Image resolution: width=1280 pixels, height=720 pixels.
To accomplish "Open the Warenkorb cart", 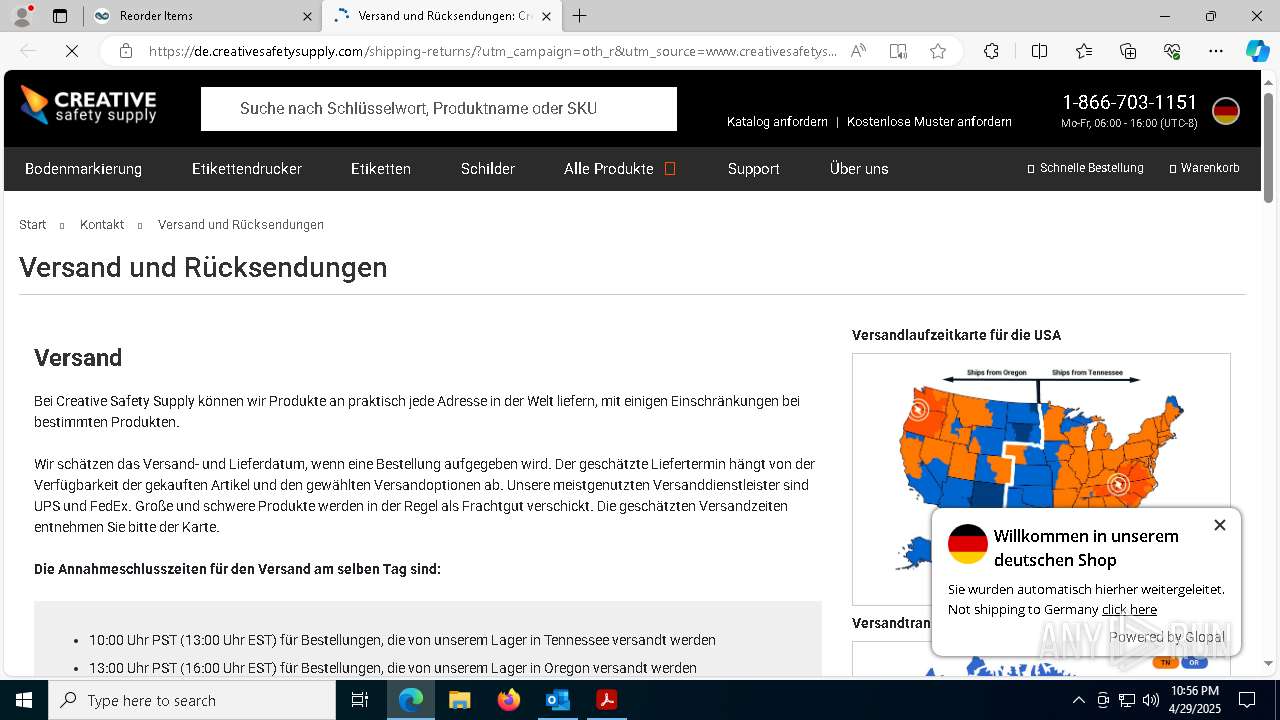I will (x=1205, y=168).
